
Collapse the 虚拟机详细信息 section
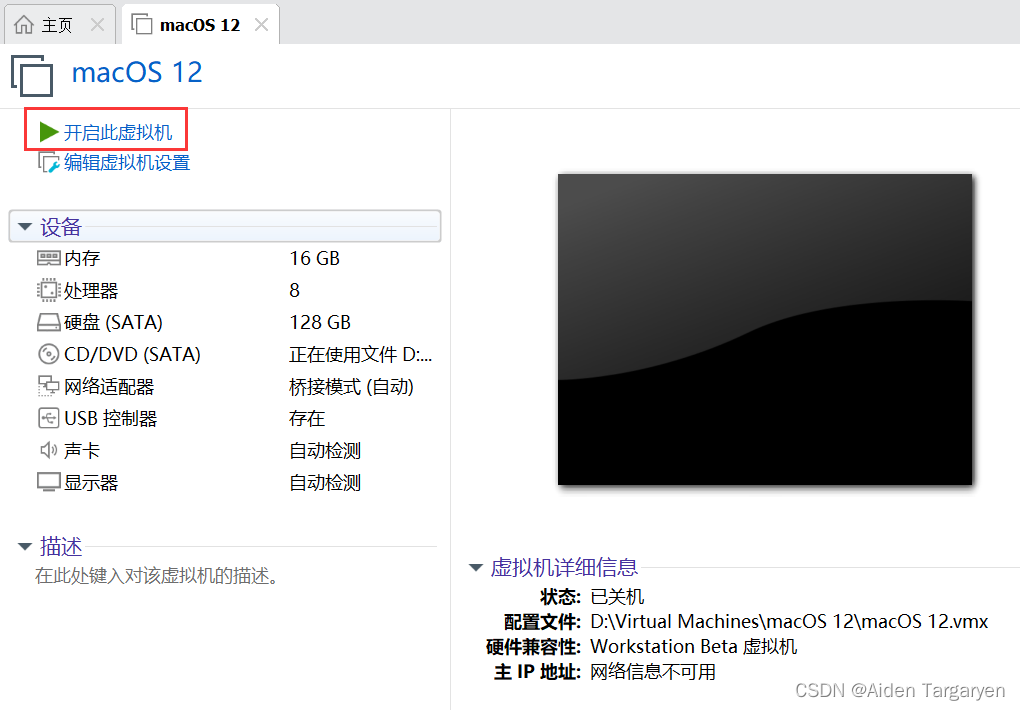click(476, 567)
